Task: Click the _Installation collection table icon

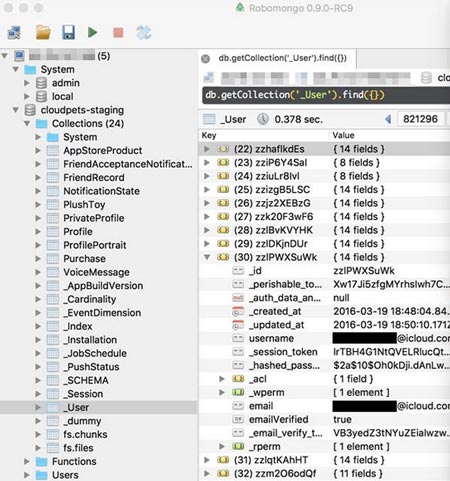Action: click(x=53, y=340)
